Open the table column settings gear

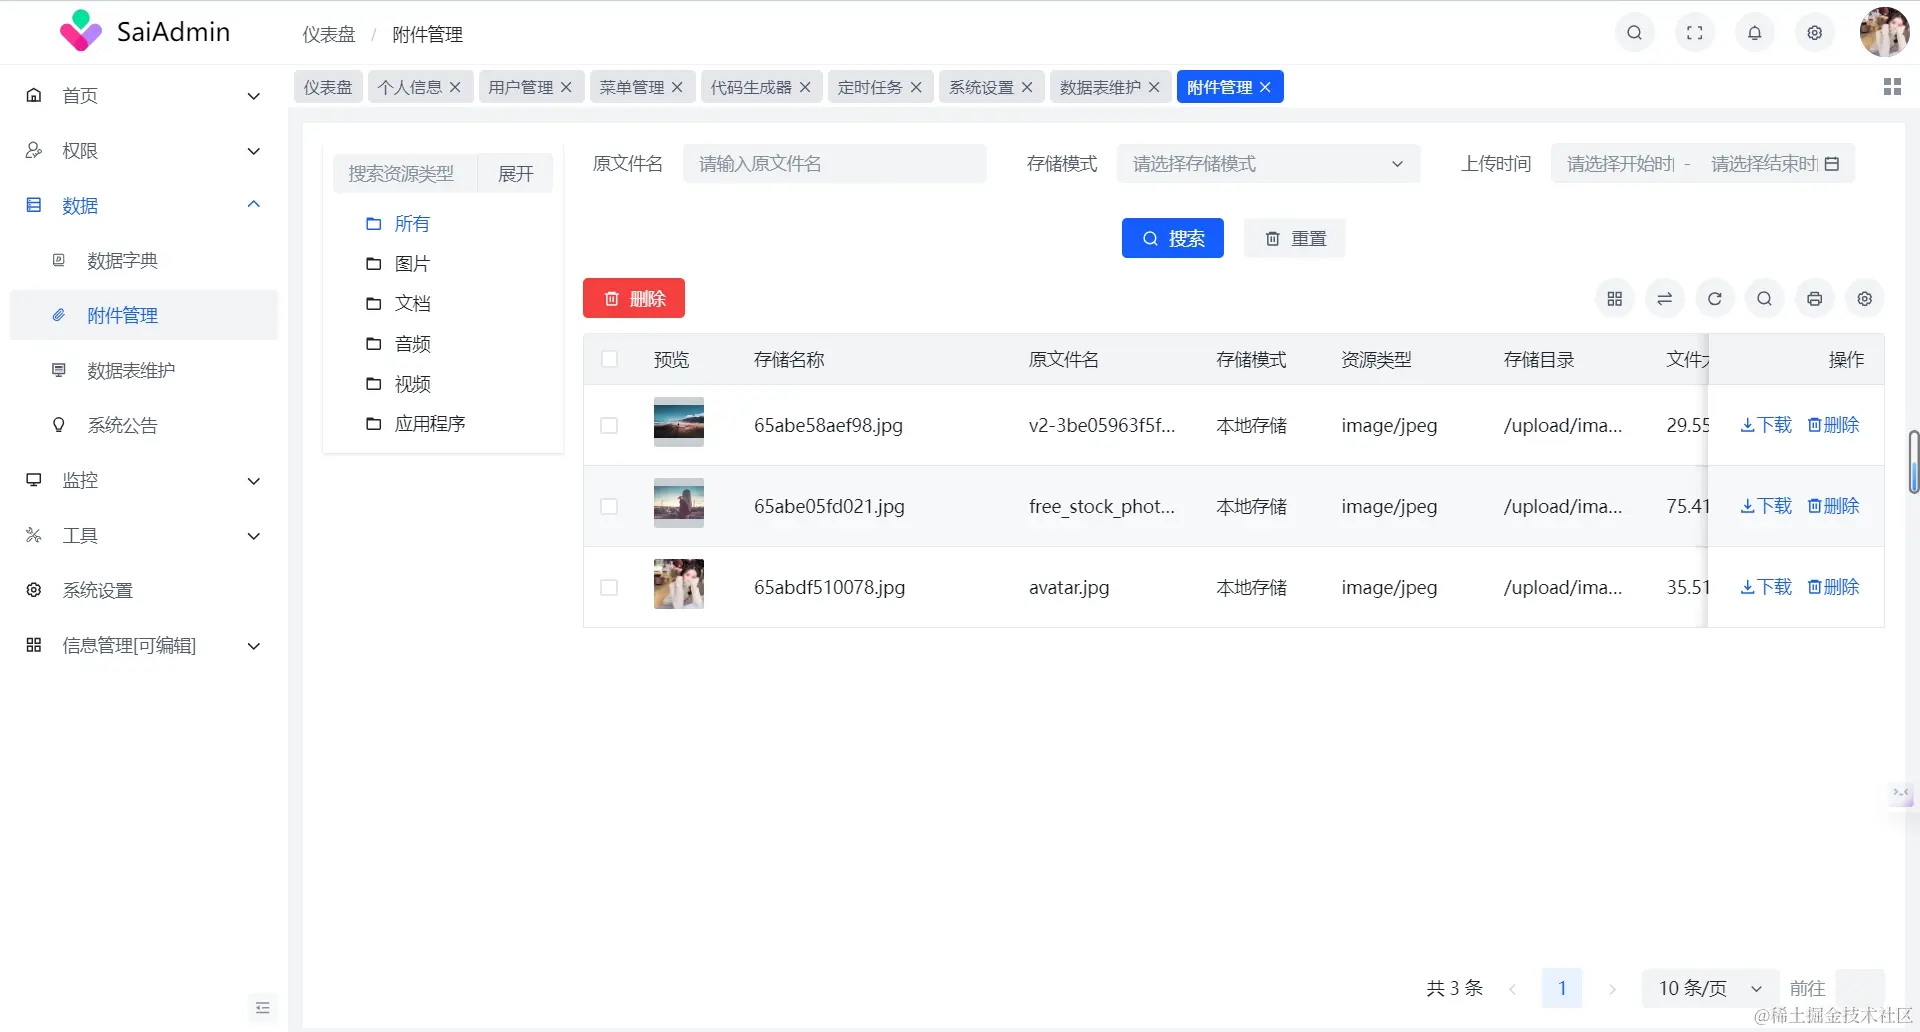click(x=1864, y=298)
